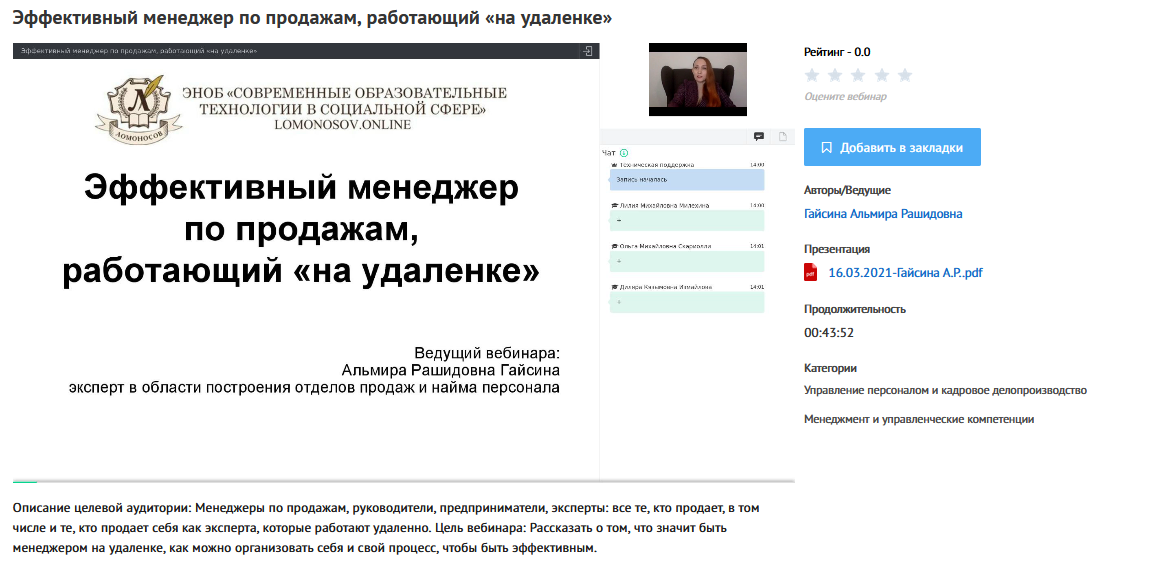The image size is (1157, 567).
Task: Select the Запись началась chat message
Action: [686, 180]
